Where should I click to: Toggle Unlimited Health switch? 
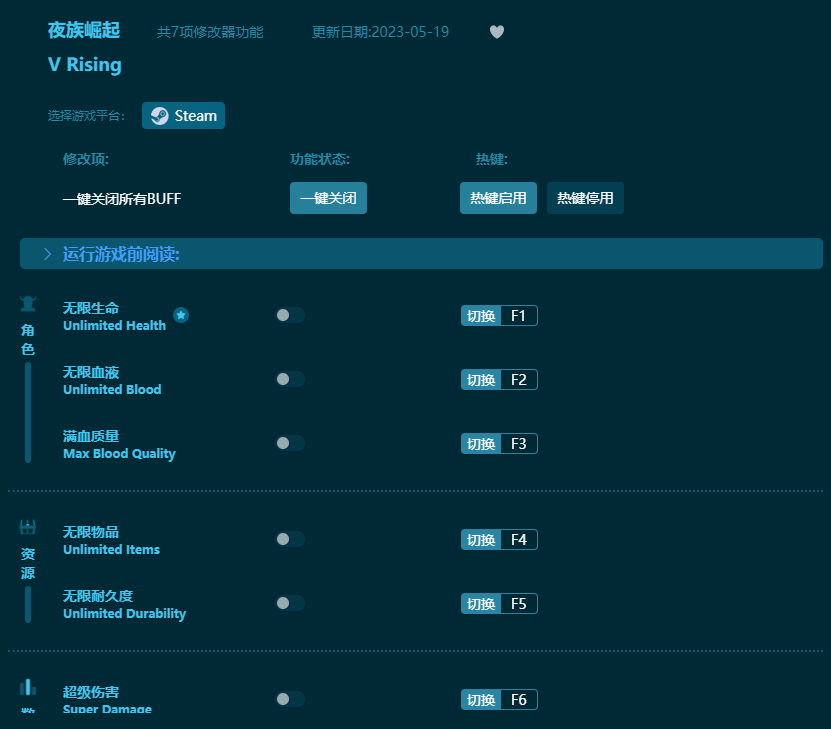click(290, 315)
